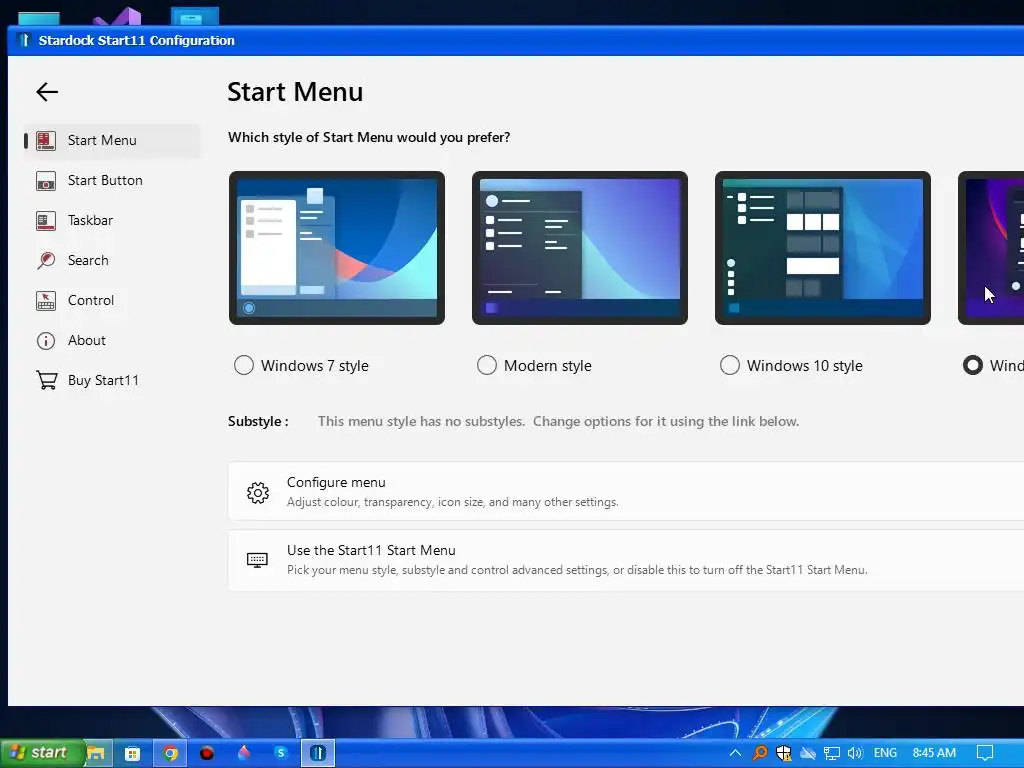Open the Control sidebar section
This screenshot has height=768, width=1024.
(x=112, y=300)
